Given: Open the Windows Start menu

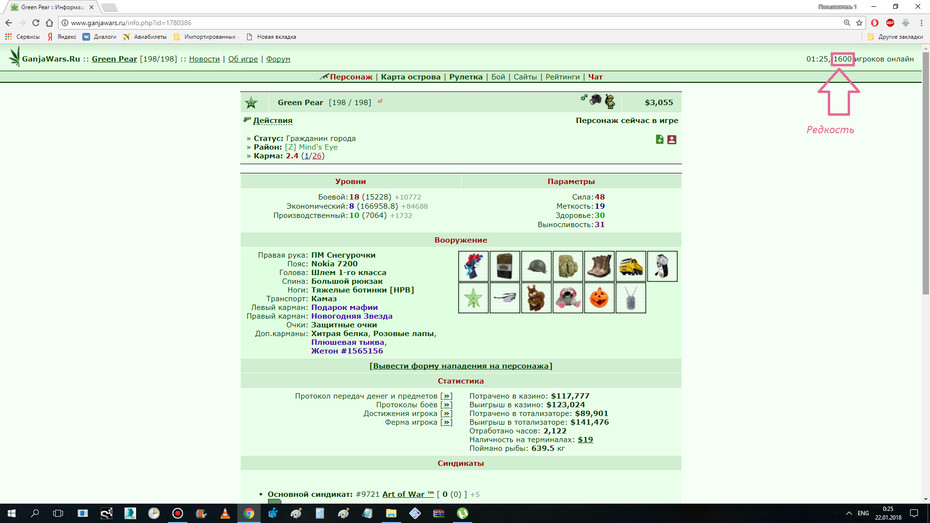Looking at the screenshot, I should click(11, 514).
